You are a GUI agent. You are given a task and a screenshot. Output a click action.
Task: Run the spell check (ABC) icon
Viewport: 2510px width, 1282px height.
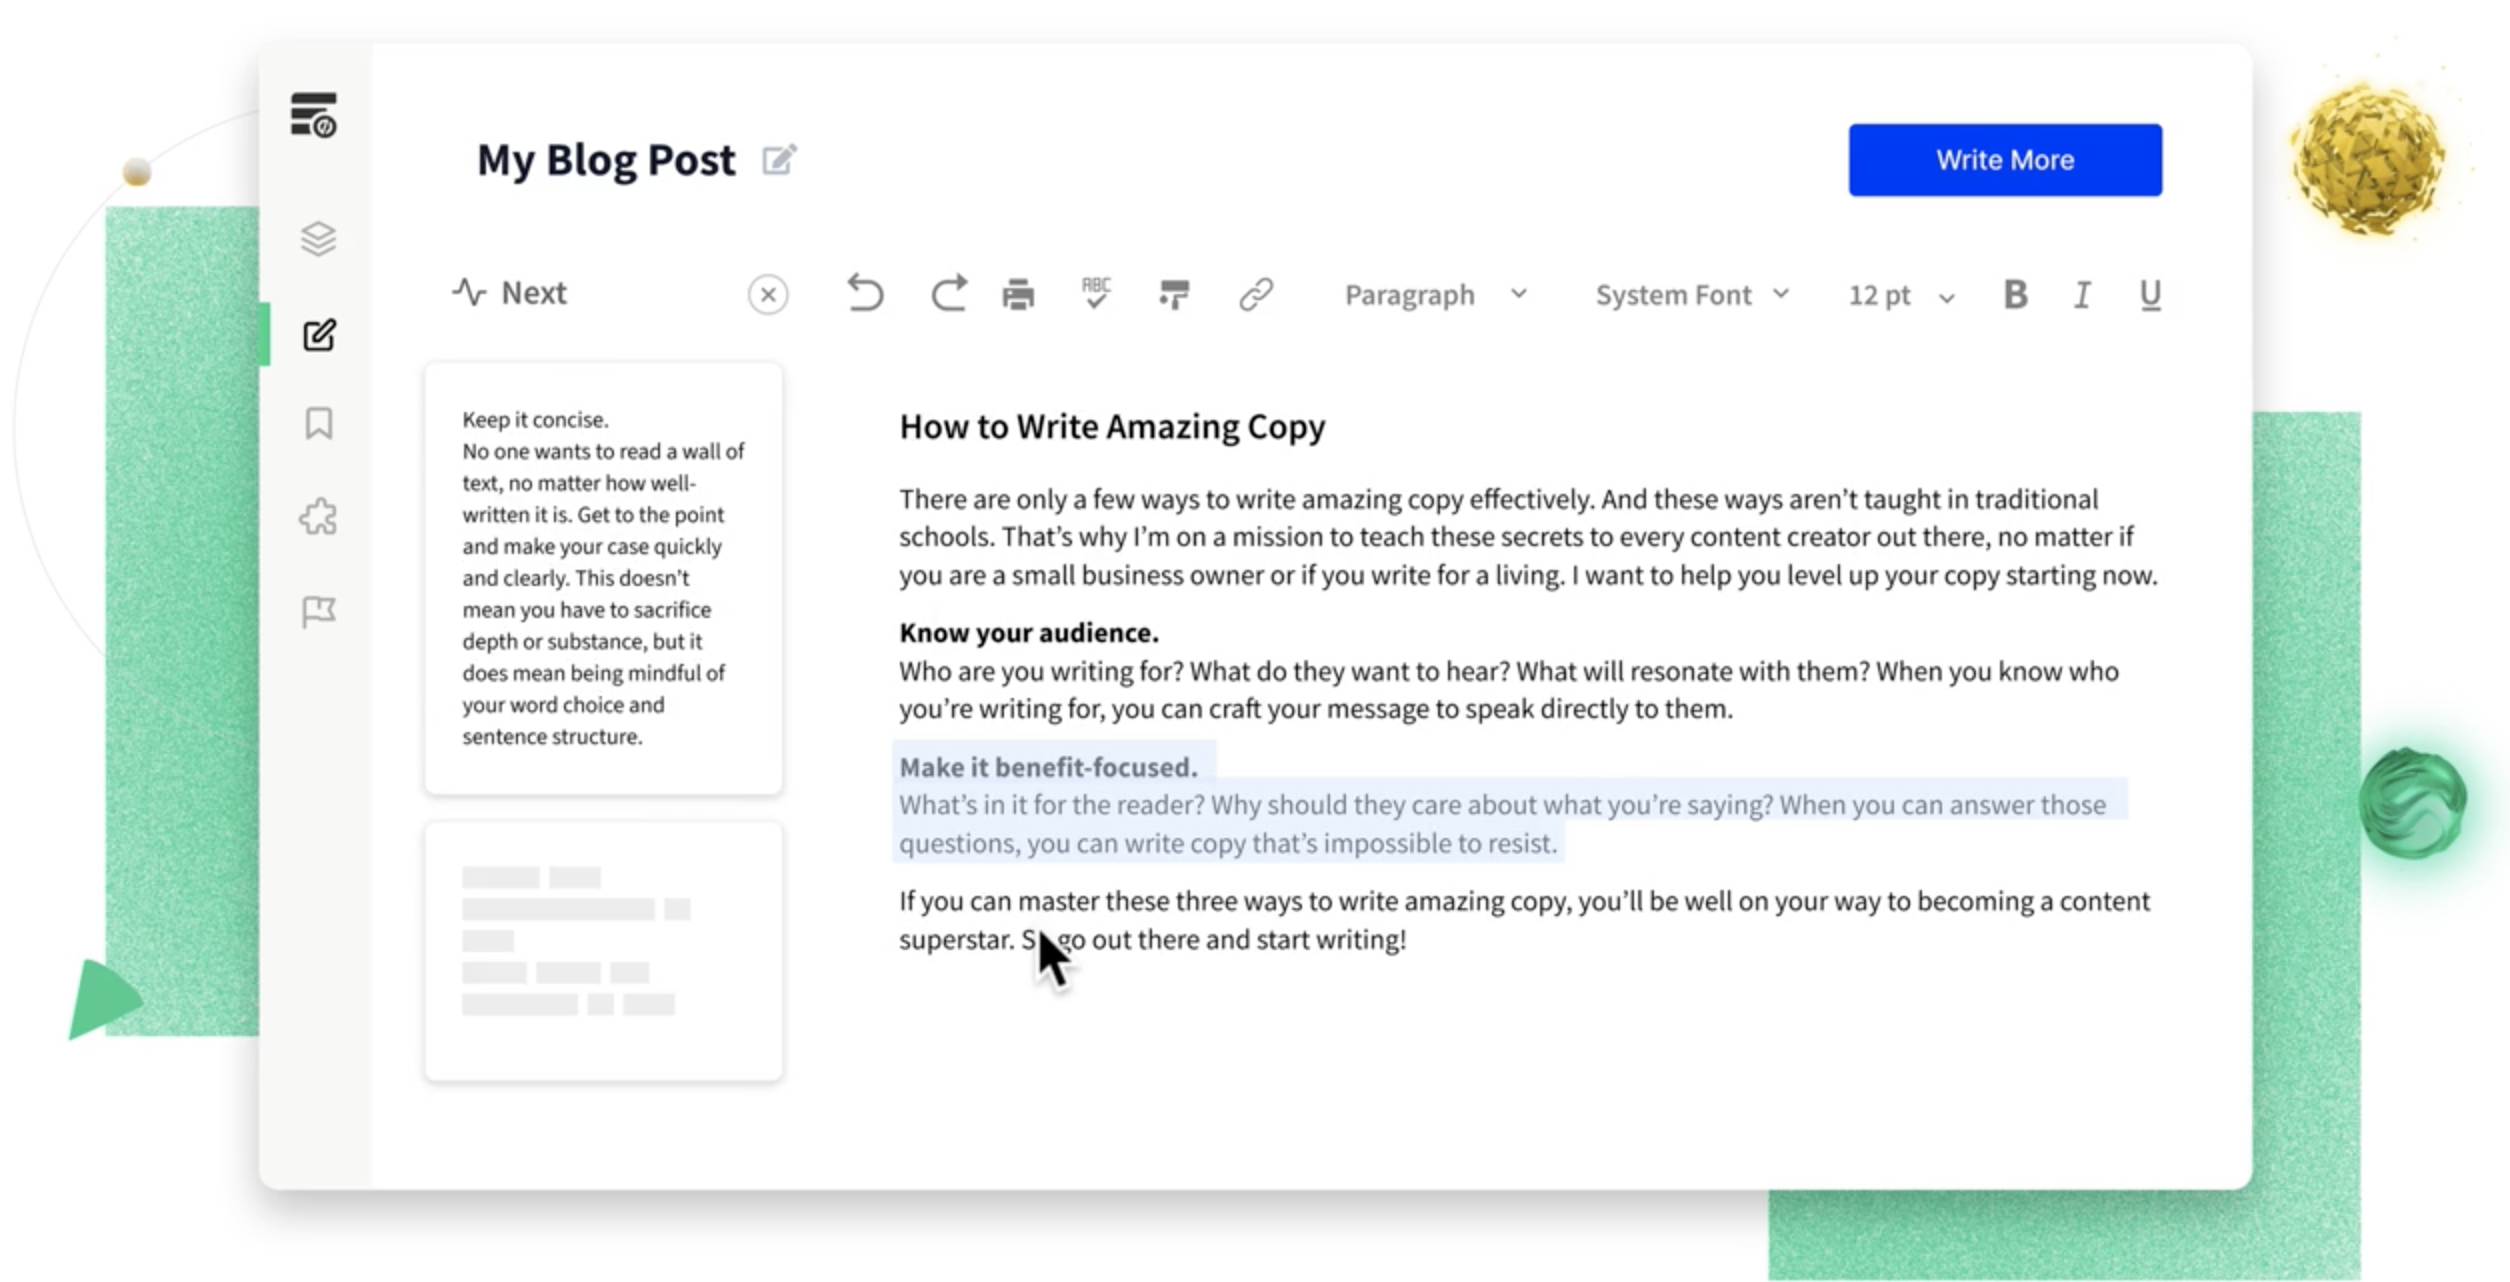pyautogui.click(x=1095, y=293)
